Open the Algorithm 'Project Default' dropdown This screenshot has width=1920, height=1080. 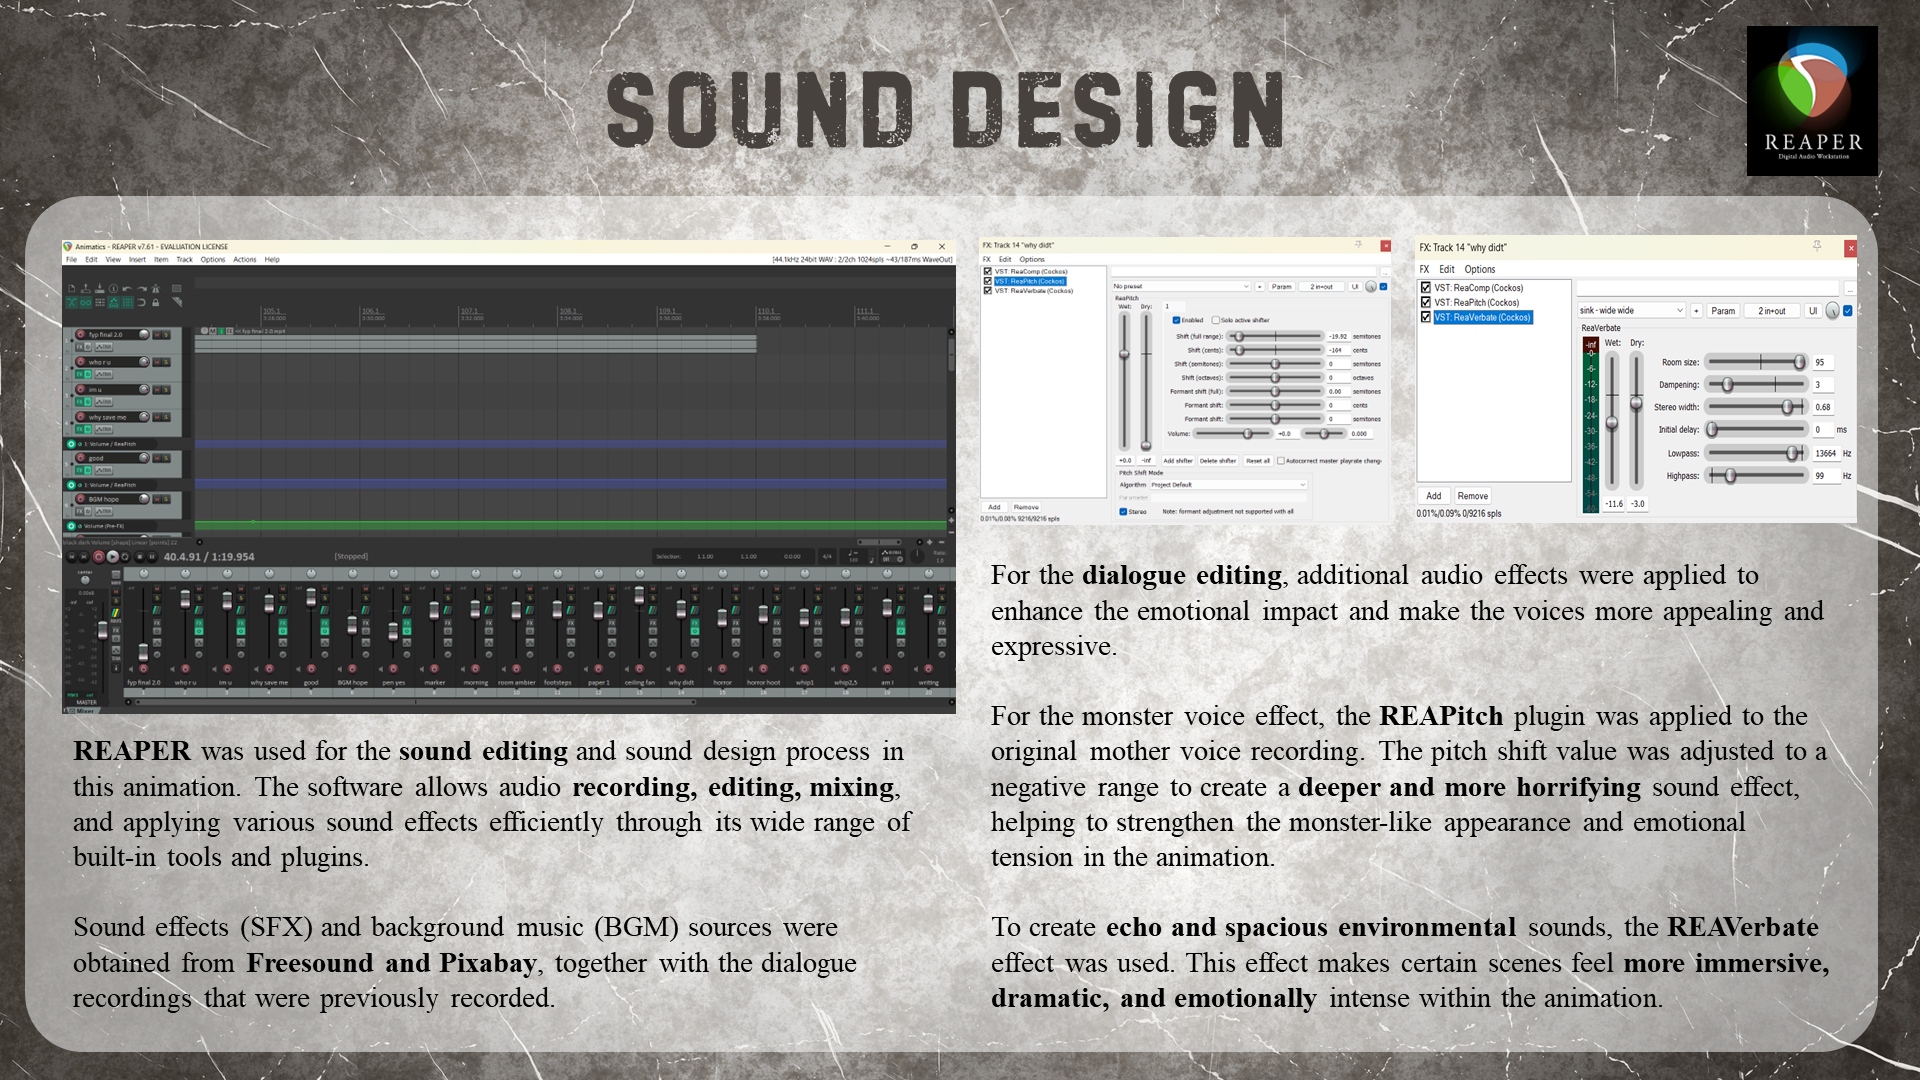[x=1228, y=485]
